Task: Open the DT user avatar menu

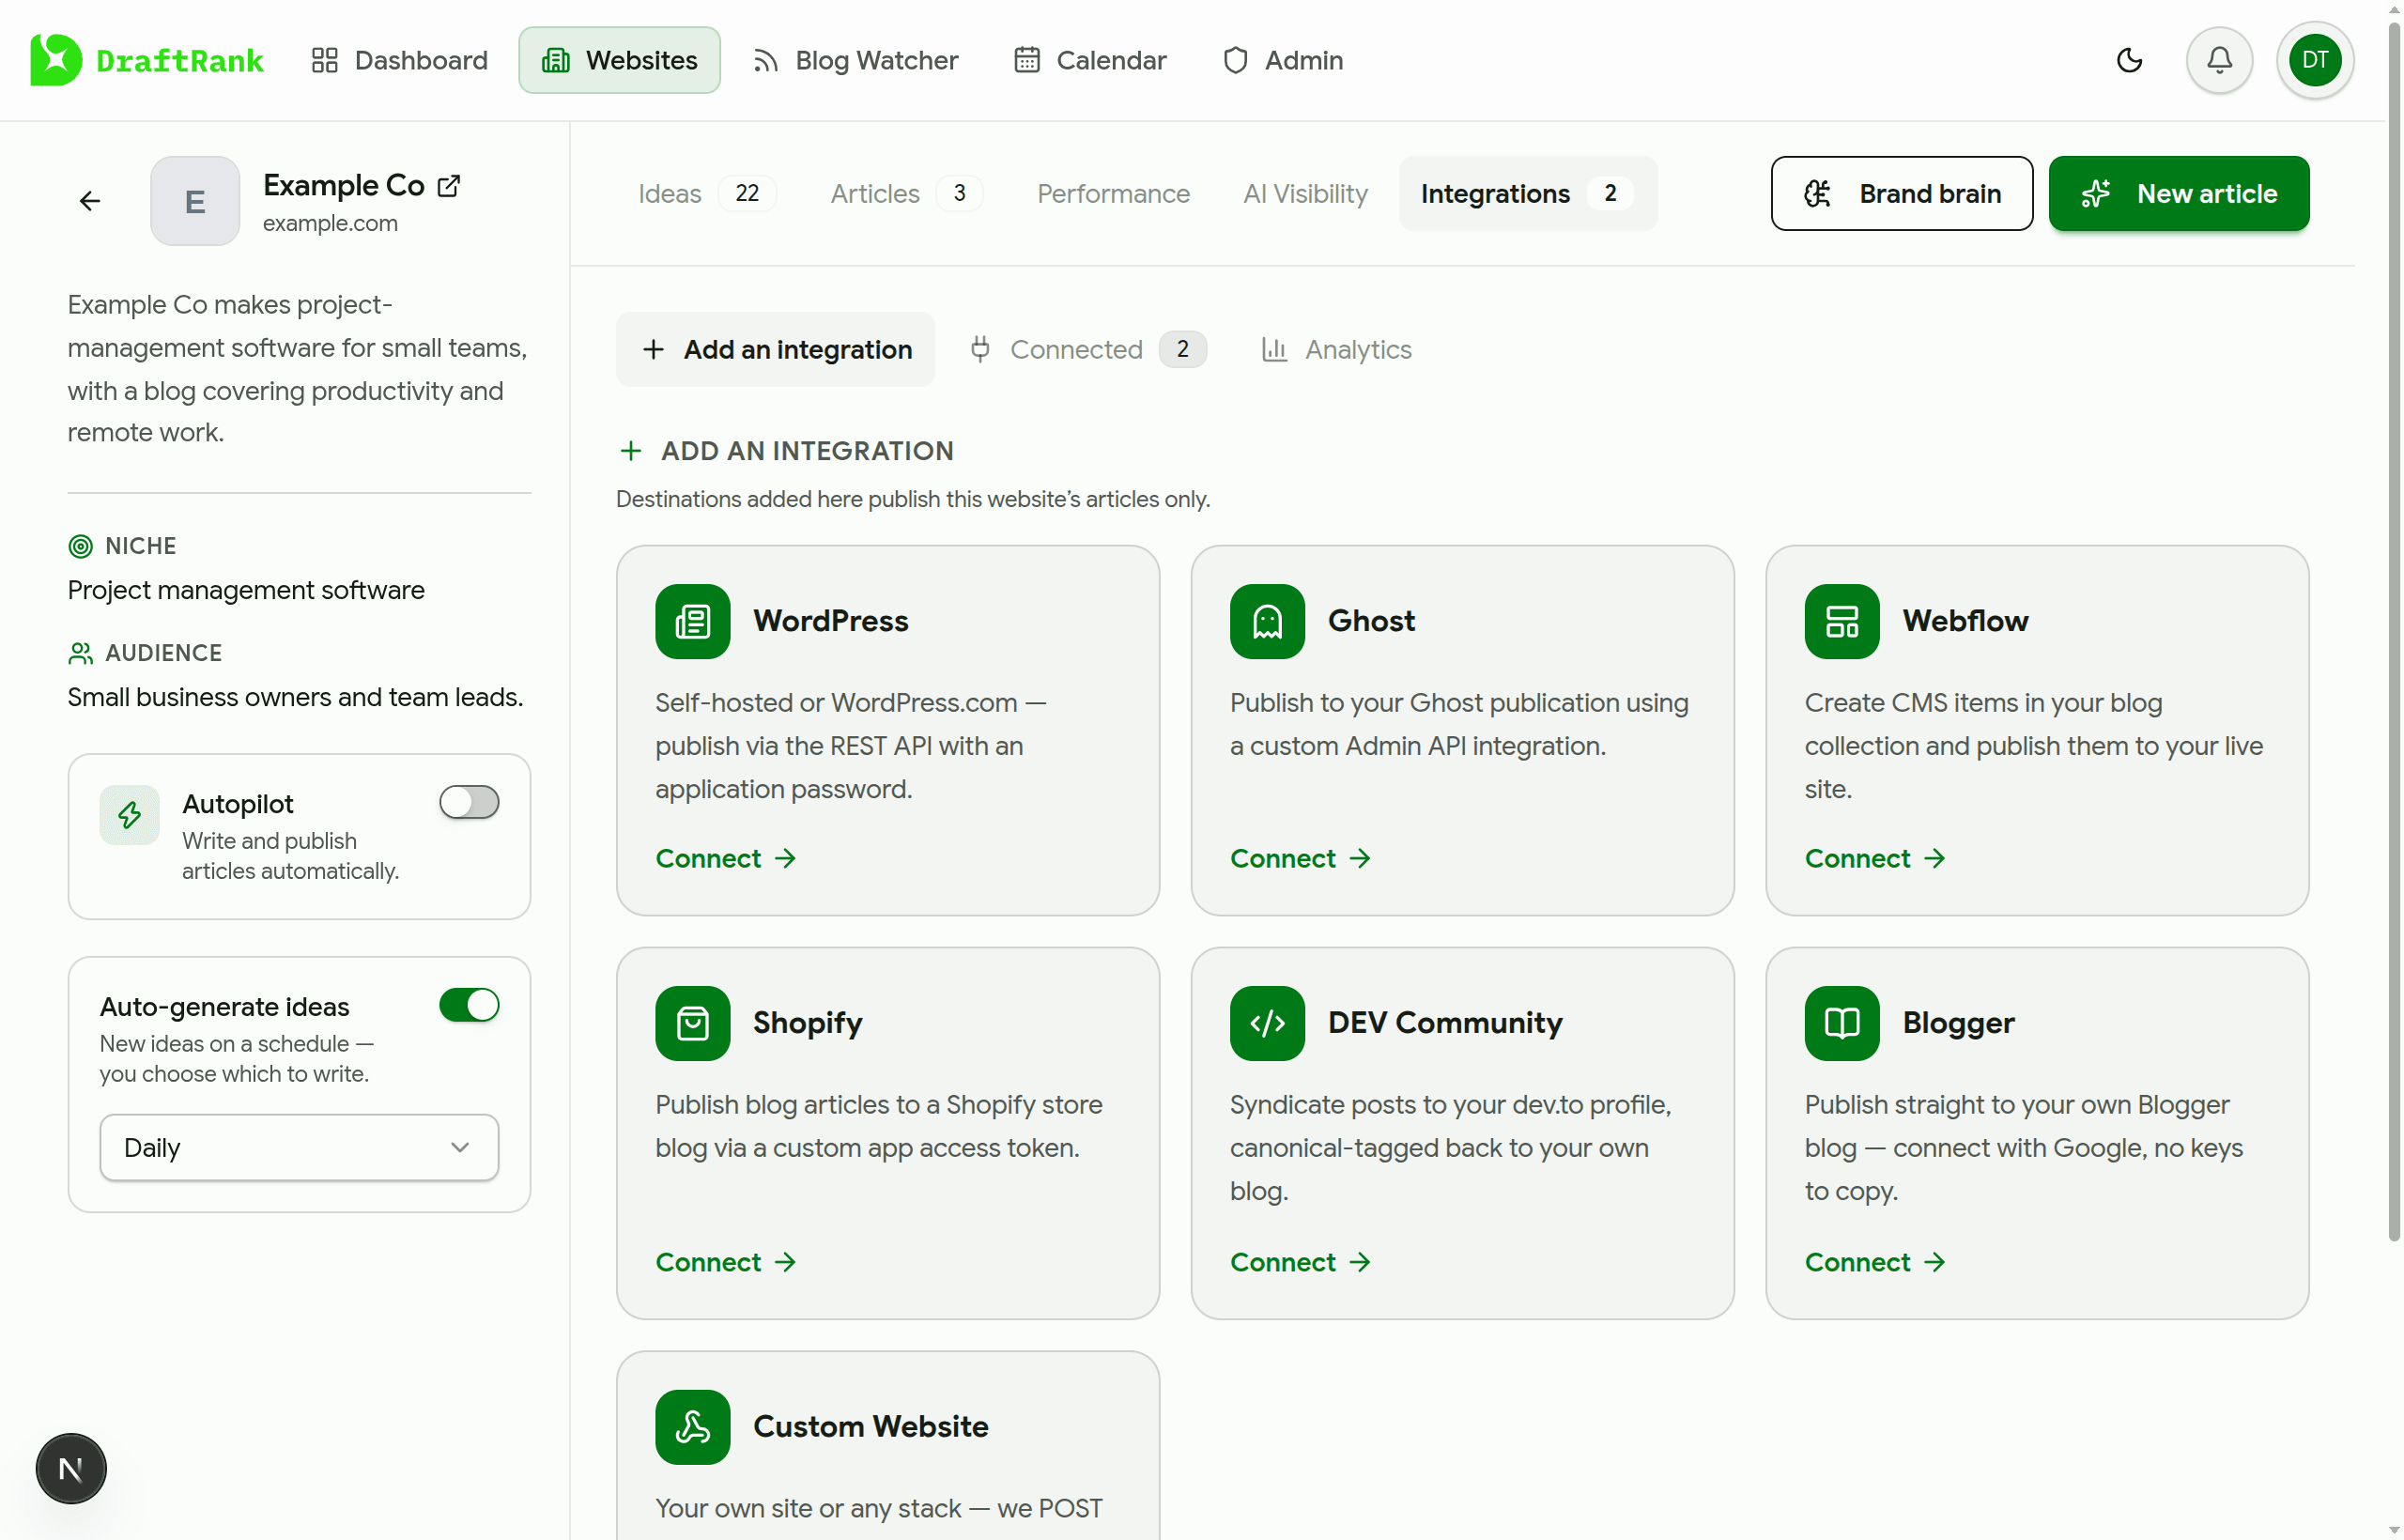Action: pyautogui.click(x=2314, y=60)
